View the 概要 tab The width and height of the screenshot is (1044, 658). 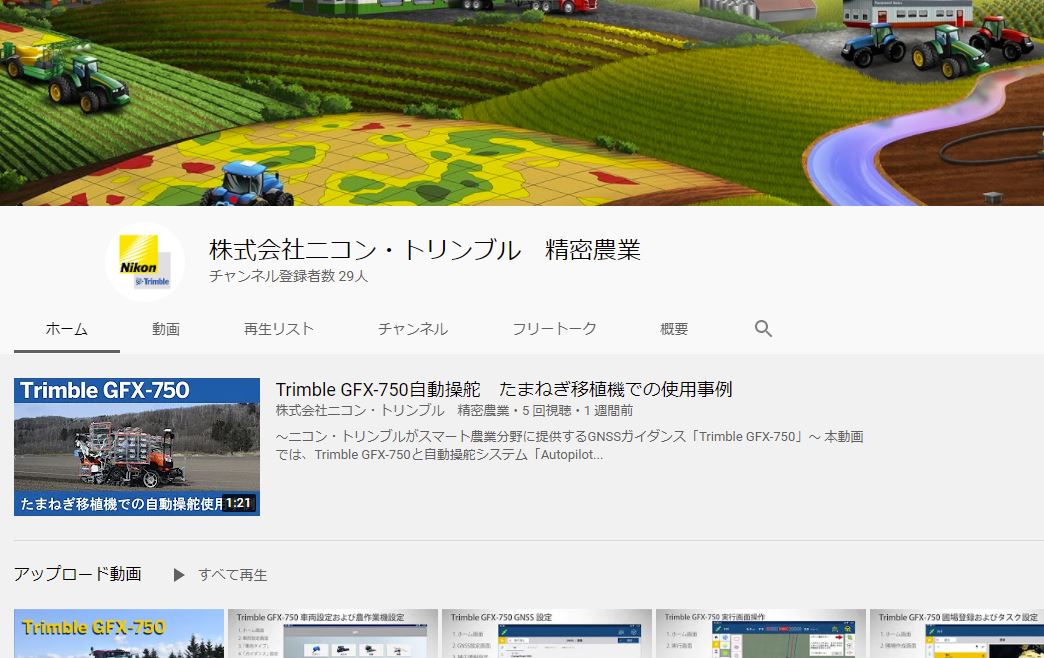(674, 328)
